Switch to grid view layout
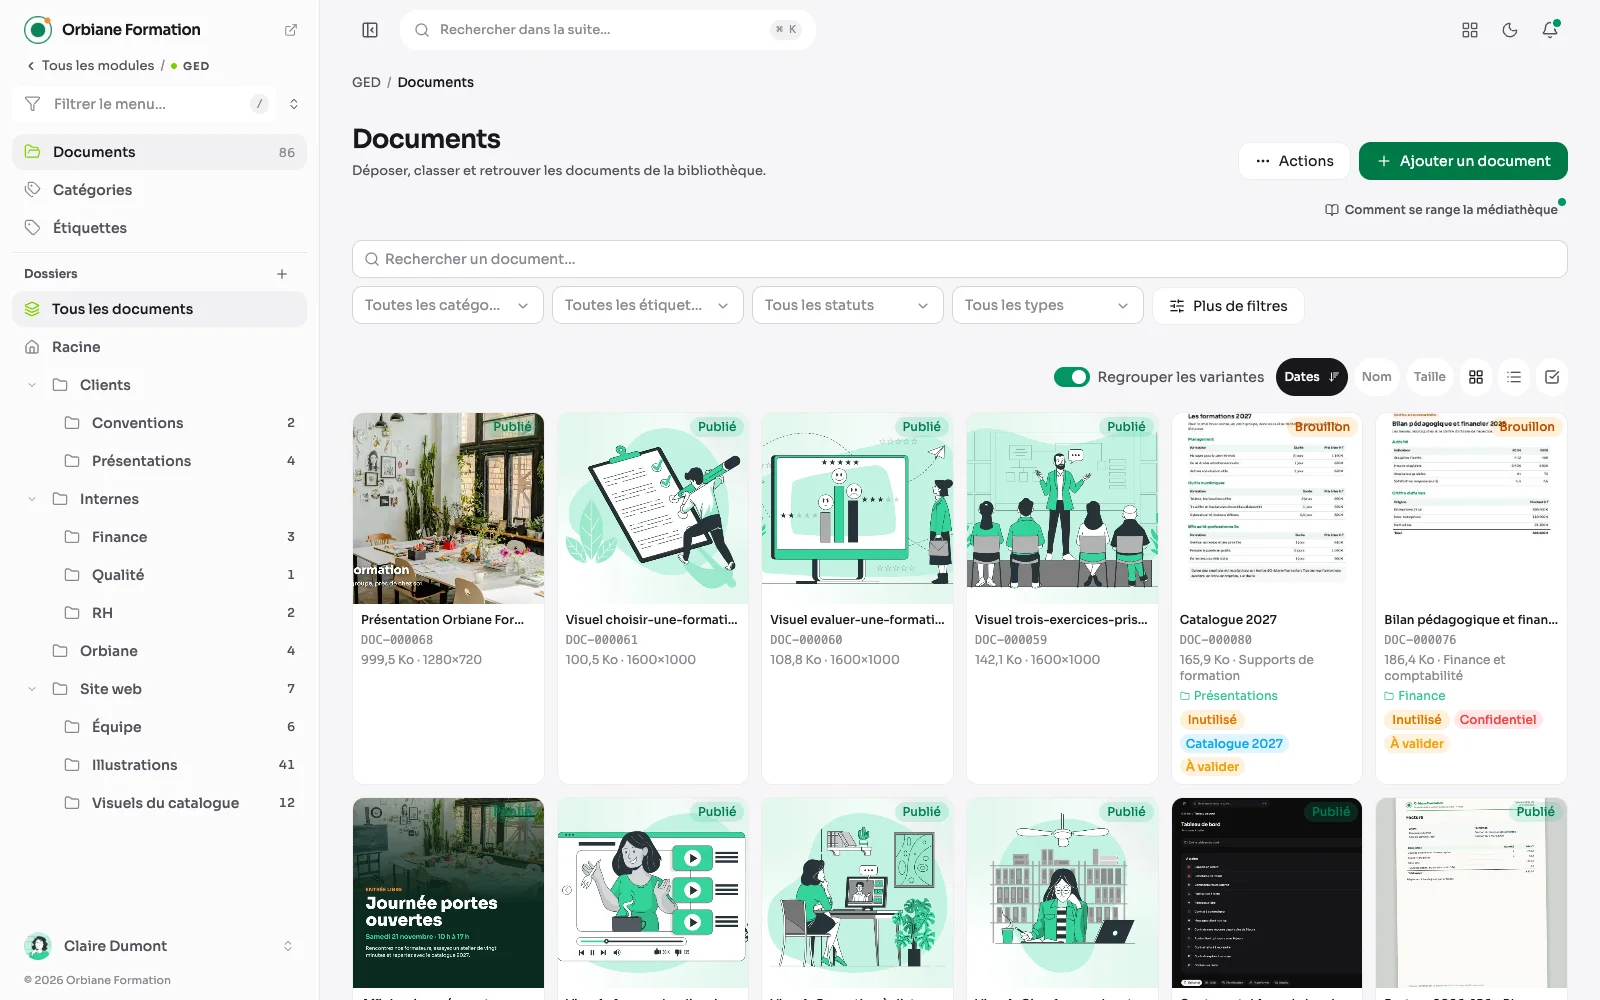1600x1000 pixels. point(1476,377)
